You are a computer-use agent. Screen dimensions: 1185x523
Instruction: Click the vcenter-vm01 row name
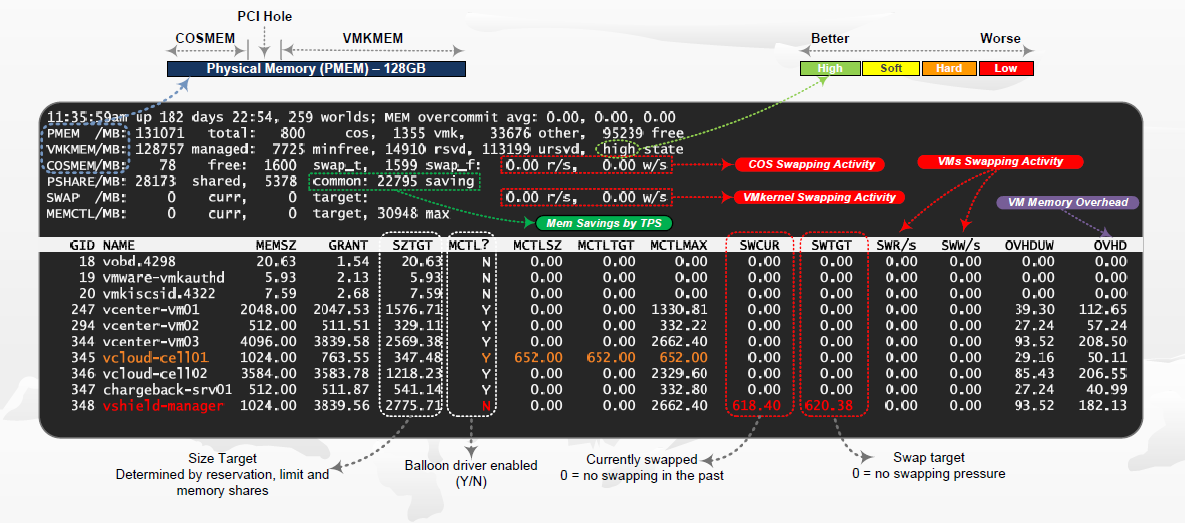[152, 309]
